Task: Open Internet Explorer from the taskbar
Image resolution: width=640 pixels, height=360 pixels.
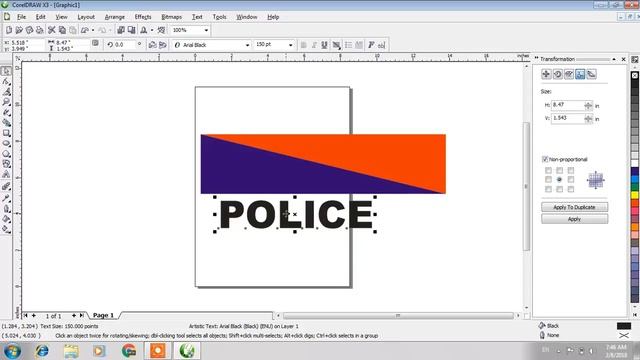Action: [42, 351]
